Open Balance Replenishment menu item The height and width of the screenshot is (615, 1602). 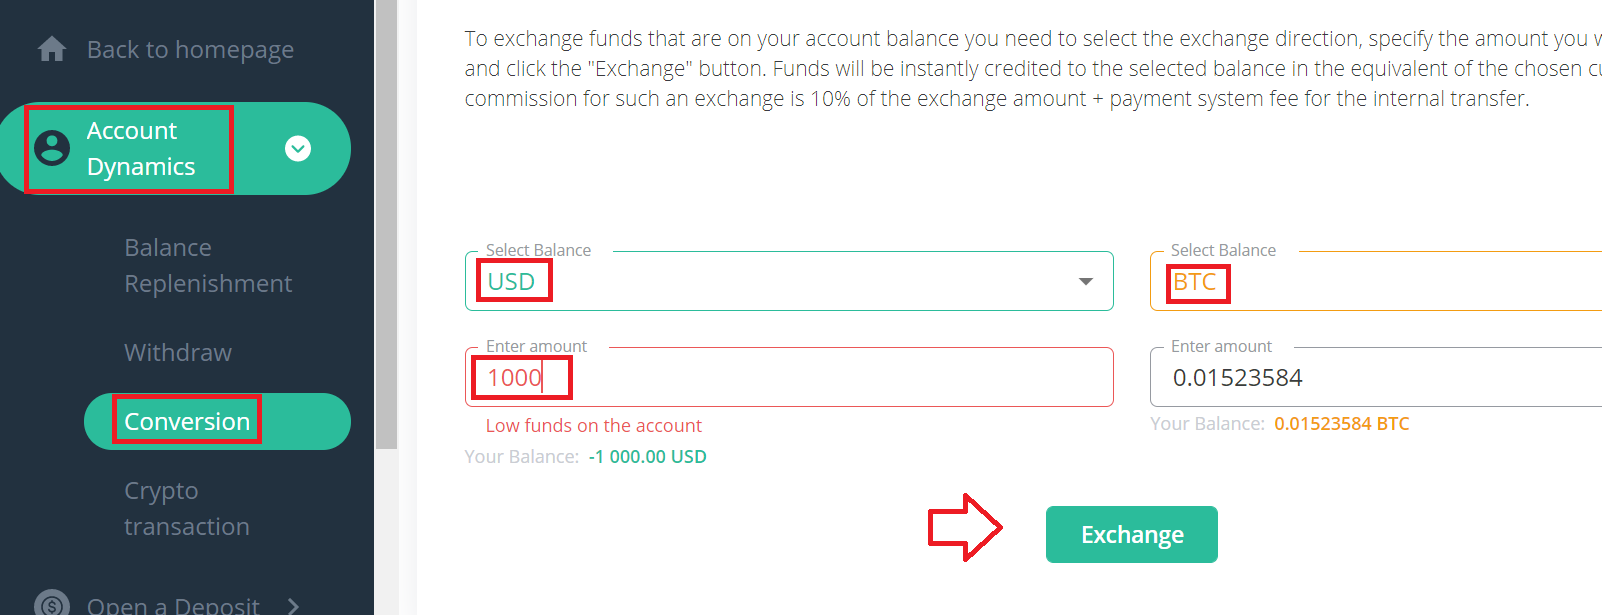click(x=208, y=265)
